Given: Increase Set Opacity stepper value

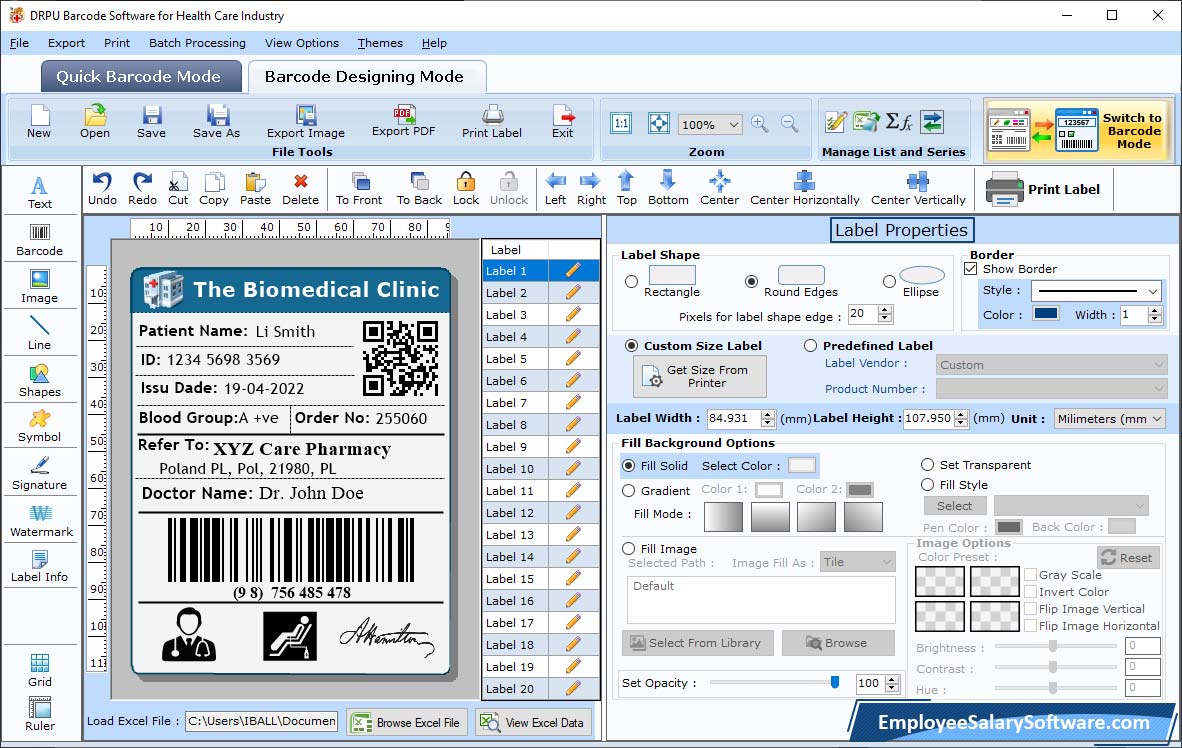Looking at the screenshot, I should coord(893,679).
